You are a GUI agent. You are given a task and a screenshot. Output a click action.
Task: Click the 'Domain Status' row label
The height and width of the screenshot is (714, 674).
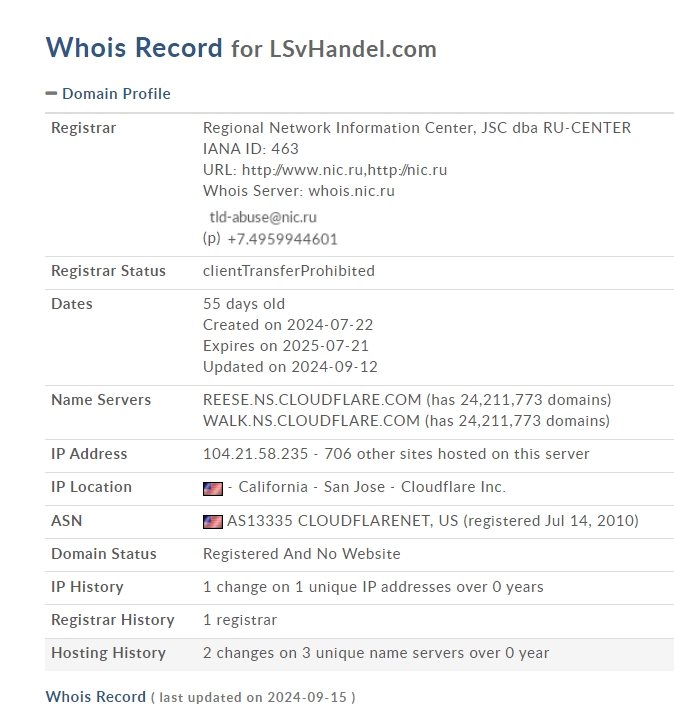coord(104,554)
